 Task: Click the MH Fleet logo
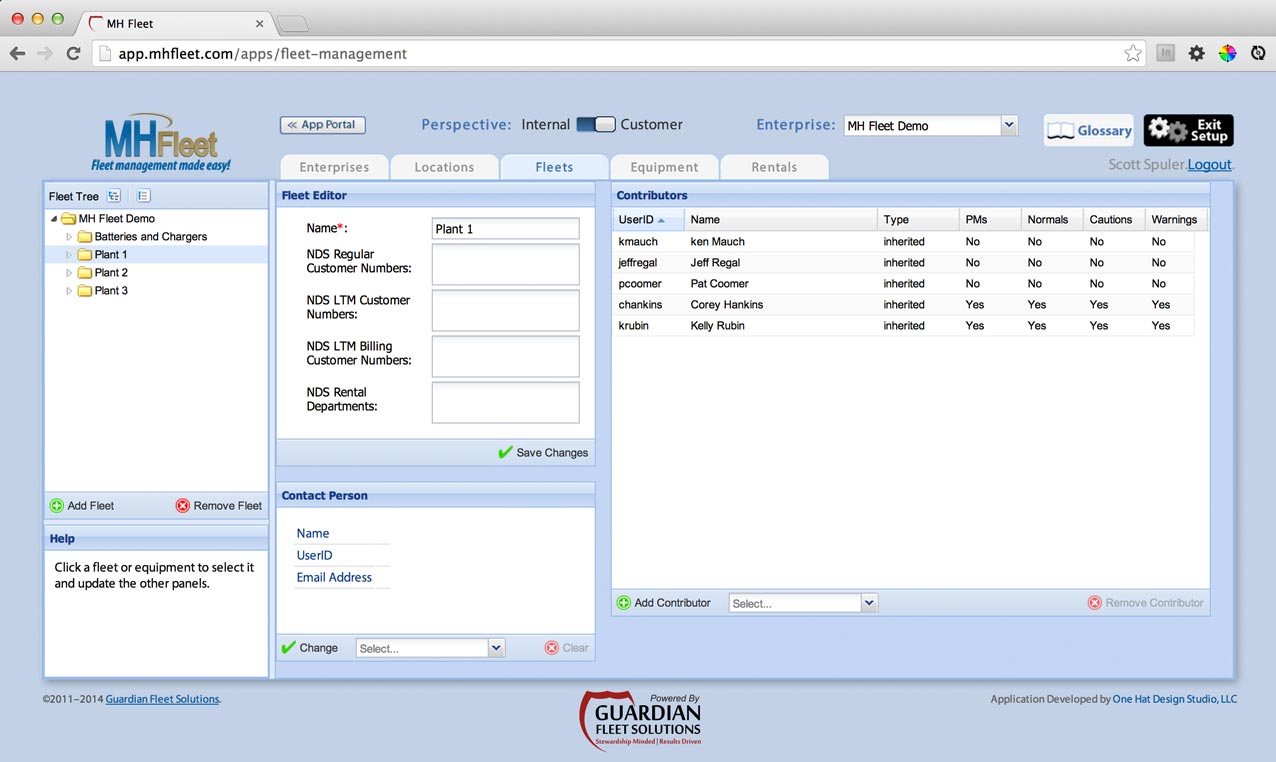click(x=161, y=142)
